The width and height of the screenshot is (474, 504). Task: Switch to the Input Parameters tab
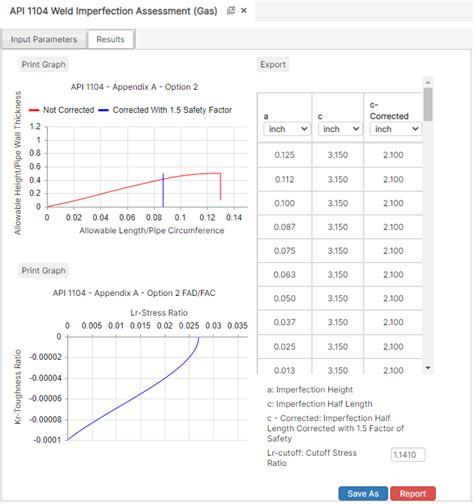pos(44,39)
